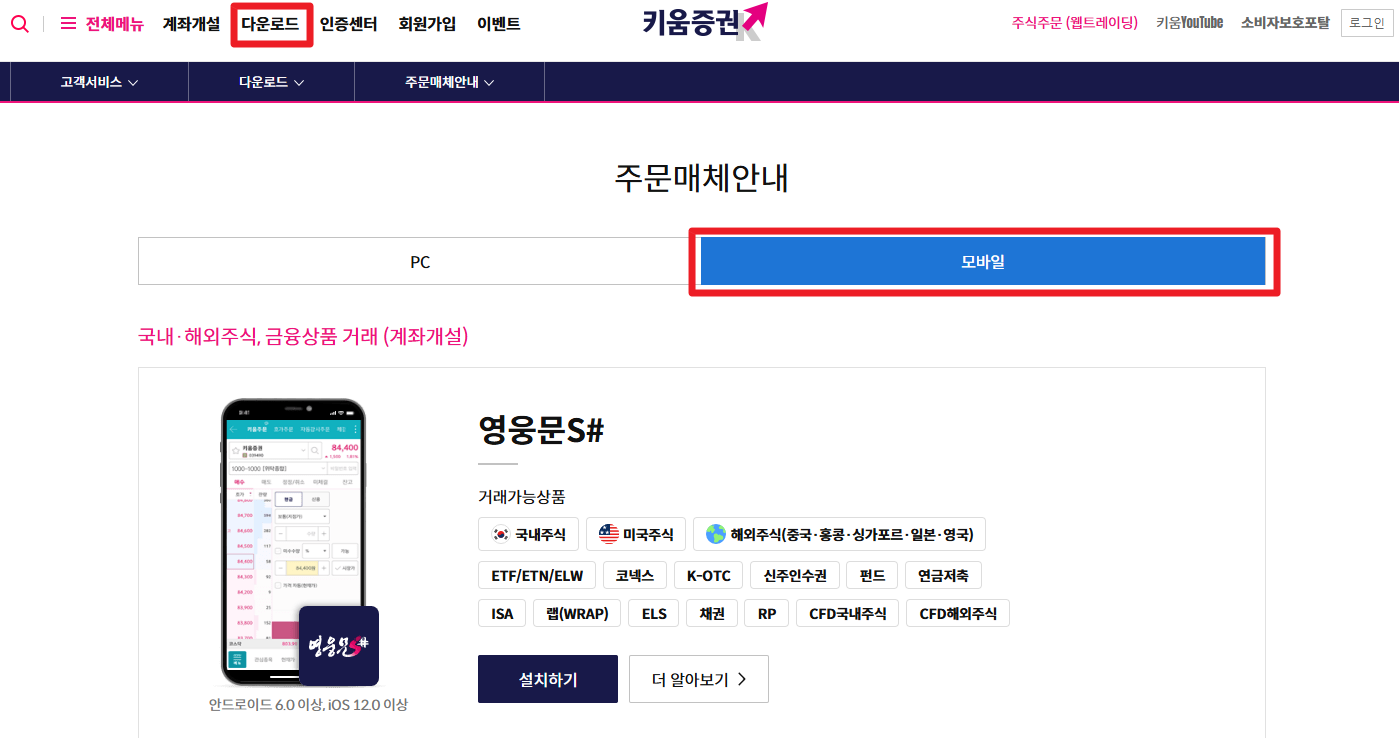This screenshot has height=738, width=1399.
Task: Click the globe 해외주식 tag
Action: pyautogui.click(x=839, y=534)
